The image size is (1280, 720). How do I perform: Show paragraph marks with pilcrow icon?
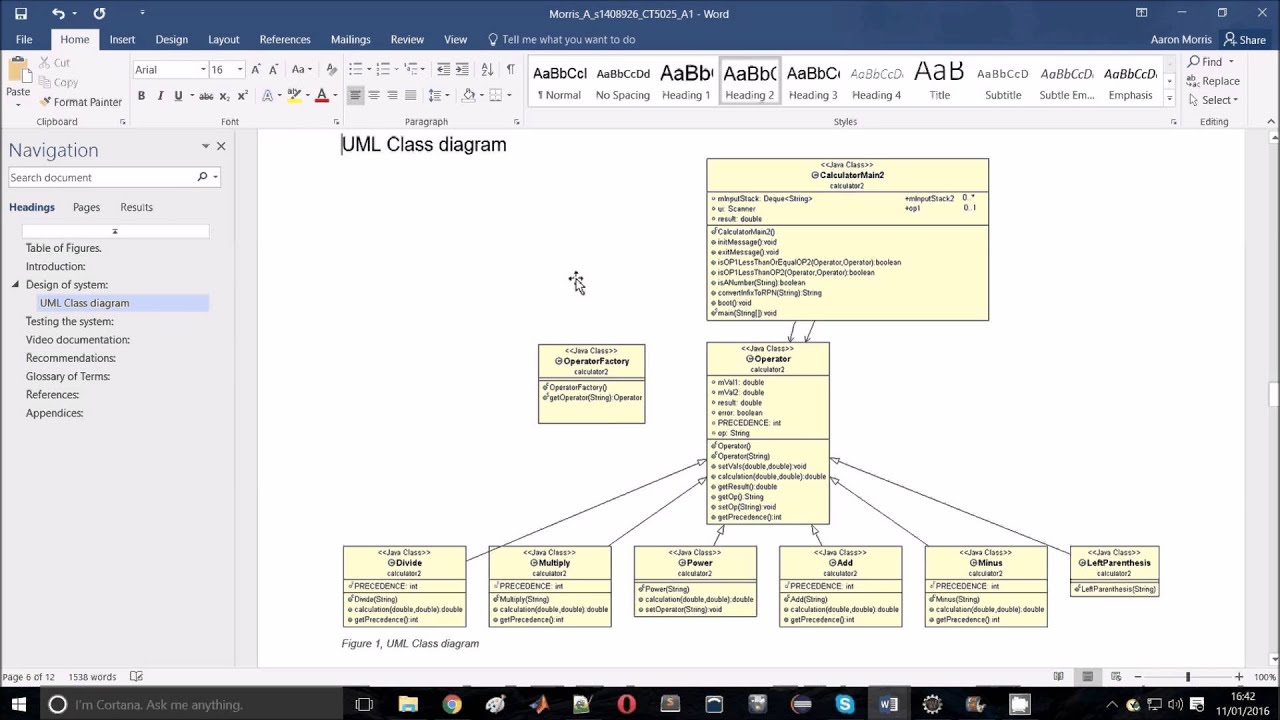tap(510, 69)
